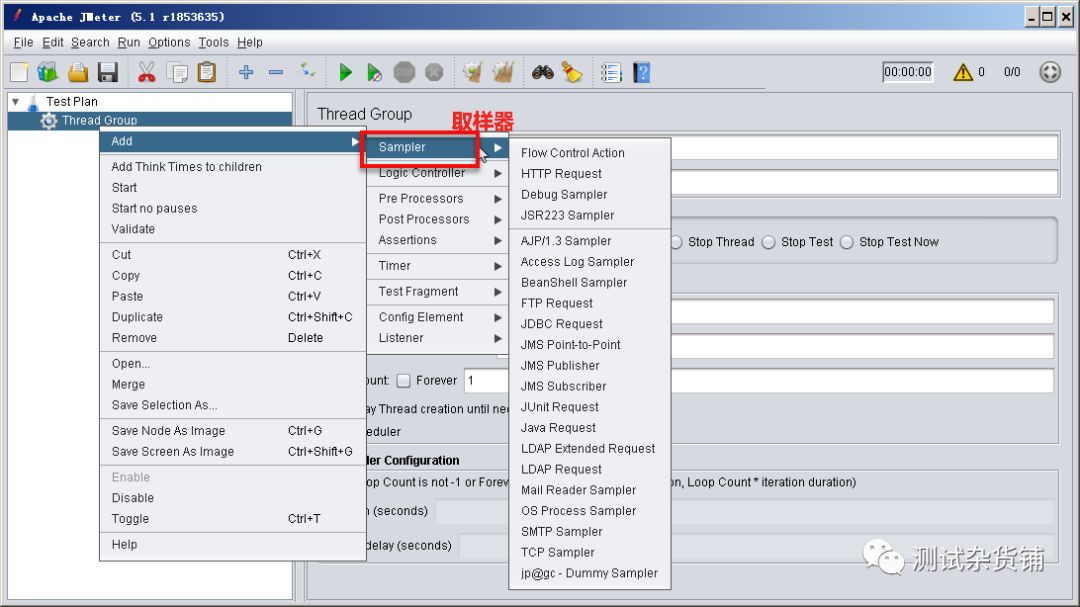Expand the Timer submenu

(x=437, y=266)
